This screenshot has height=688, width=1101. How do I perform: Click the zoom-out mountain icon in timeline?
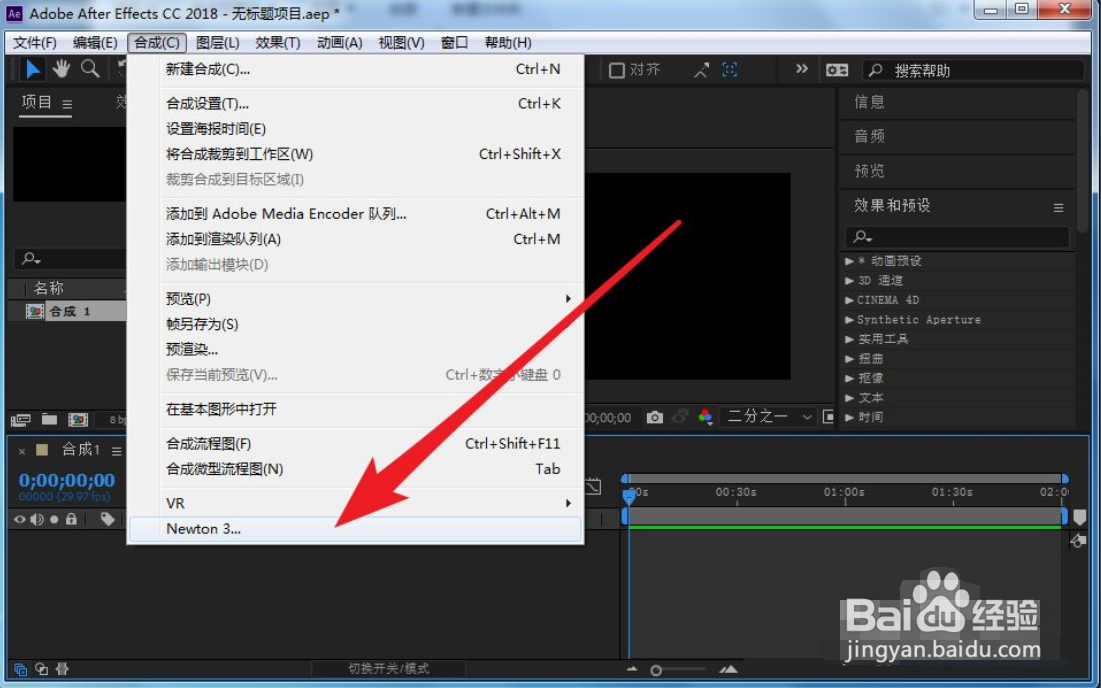[x=632, y=669]
